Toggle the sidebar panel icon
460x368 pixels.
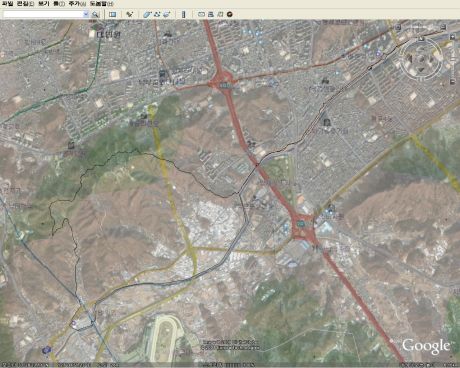click(x=113, y=14)
